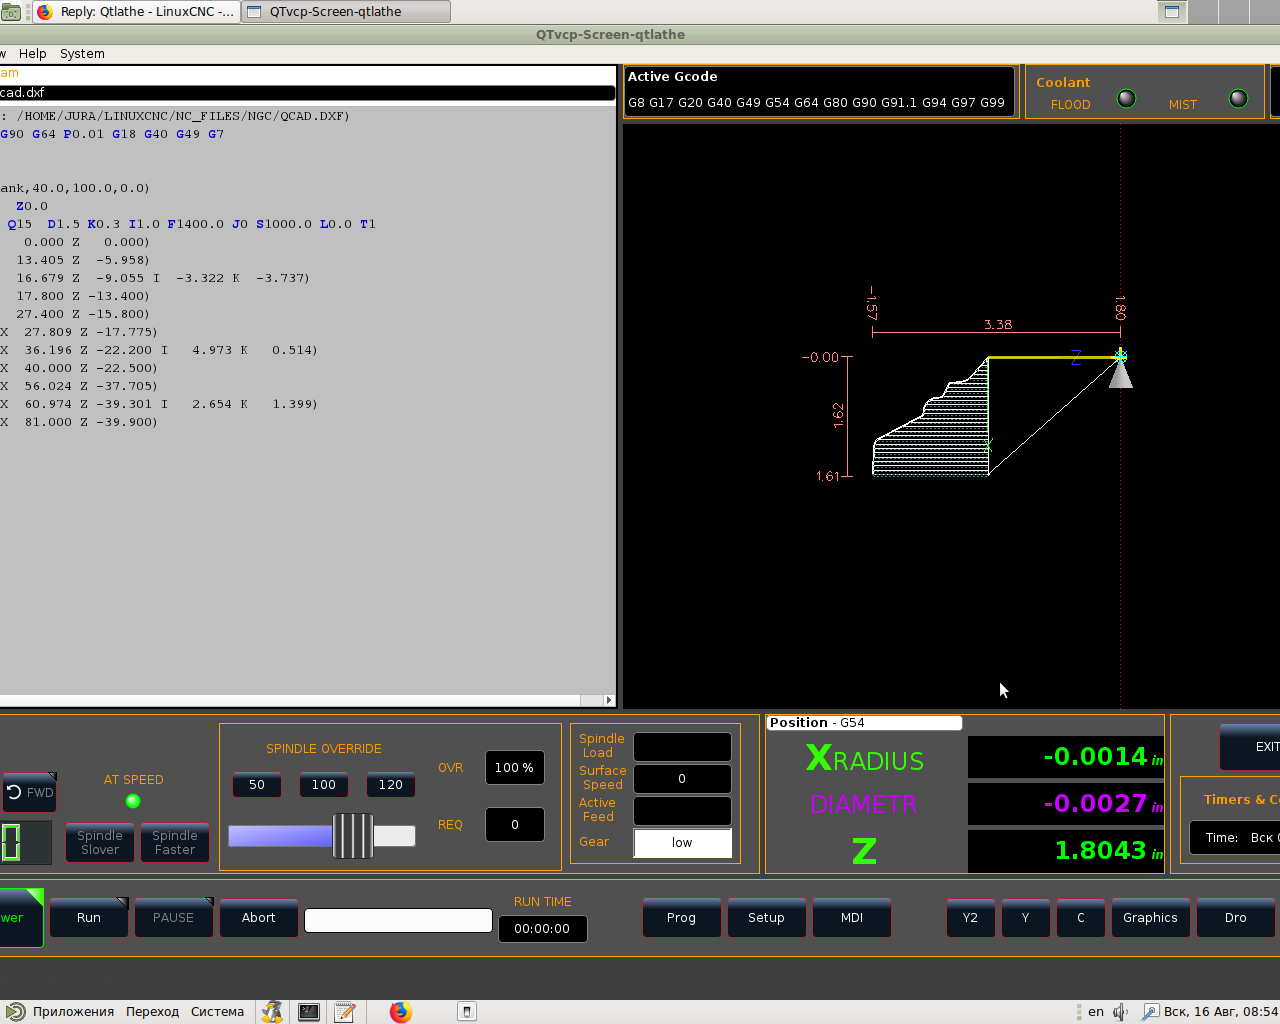
Task: Click the power button at bottom left
Action: tap(20, 917)
